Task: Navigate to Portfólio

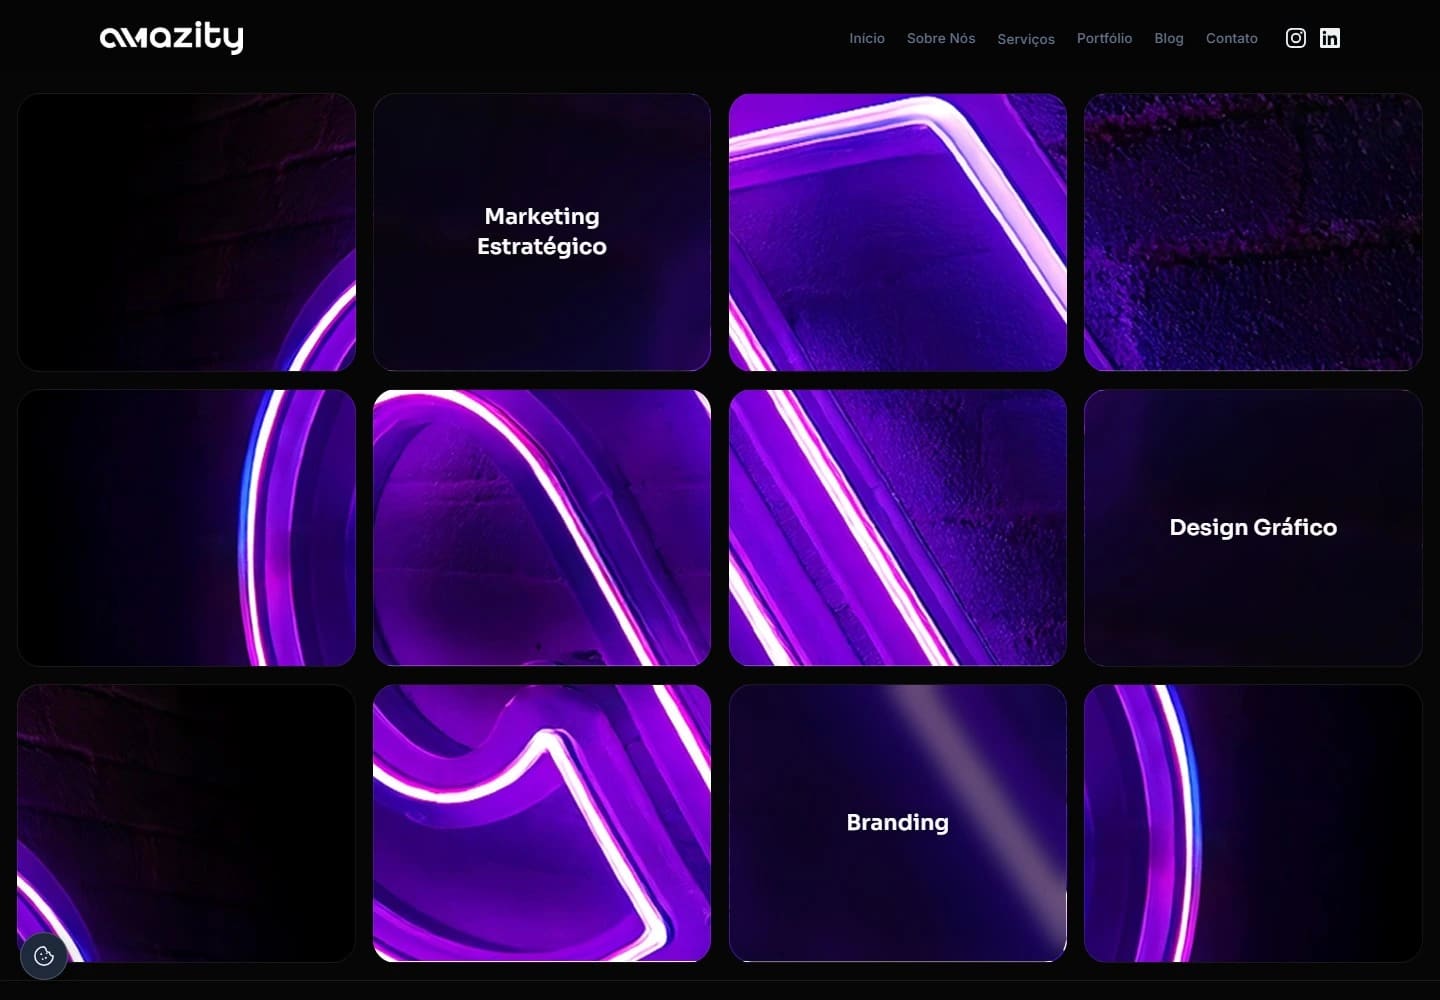Action: coord(1104,38)
